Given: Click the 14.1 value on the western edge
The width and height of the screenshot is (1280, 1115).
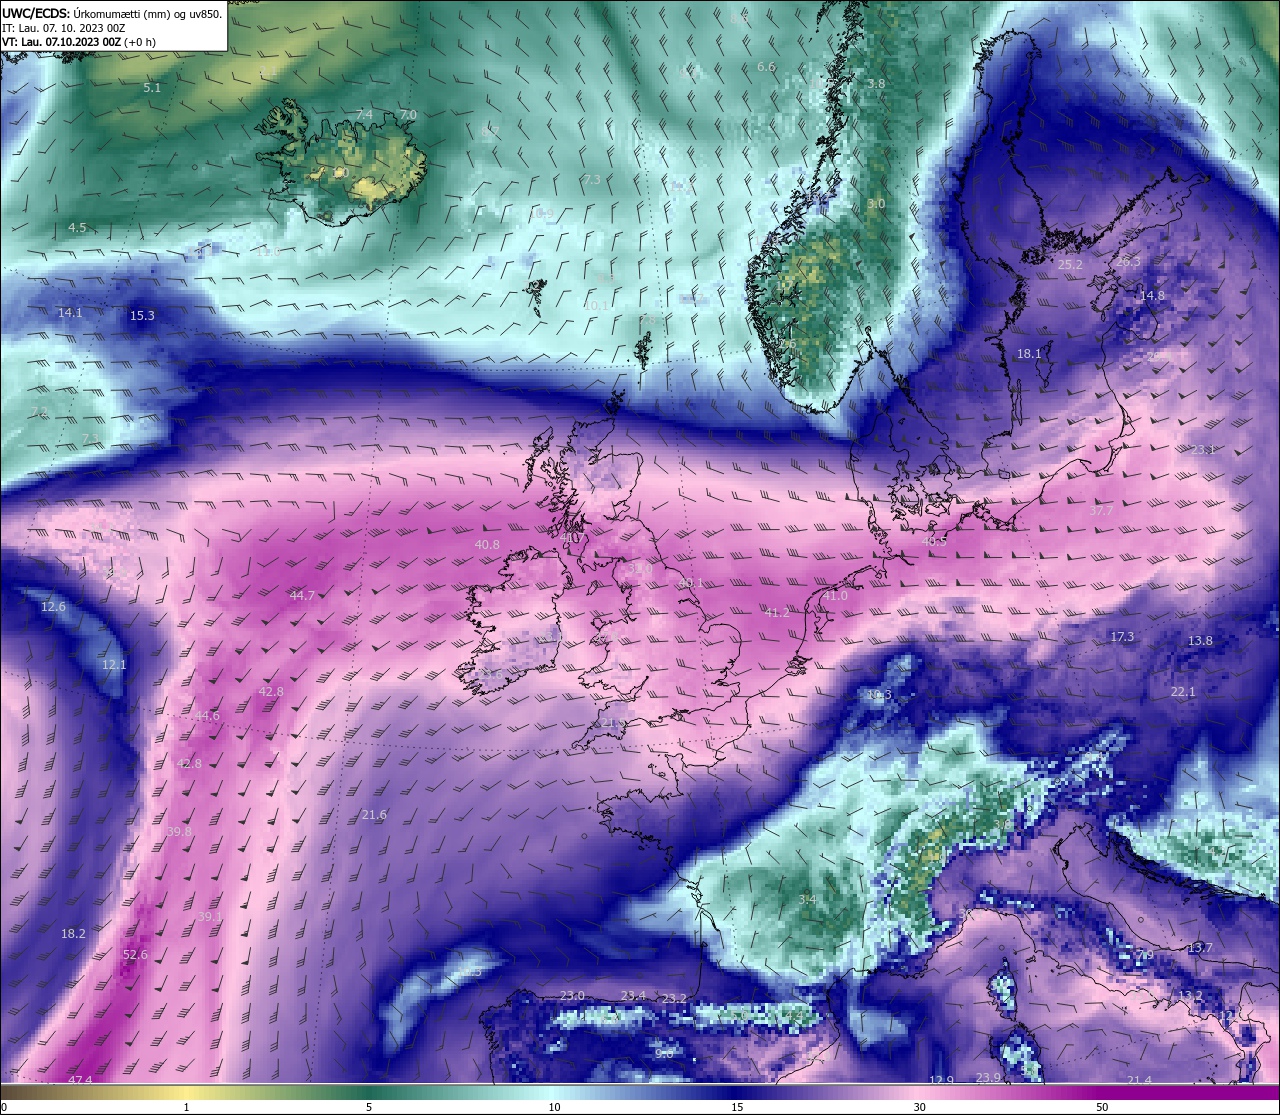Looking at the screenshot, I should [70, 313].
